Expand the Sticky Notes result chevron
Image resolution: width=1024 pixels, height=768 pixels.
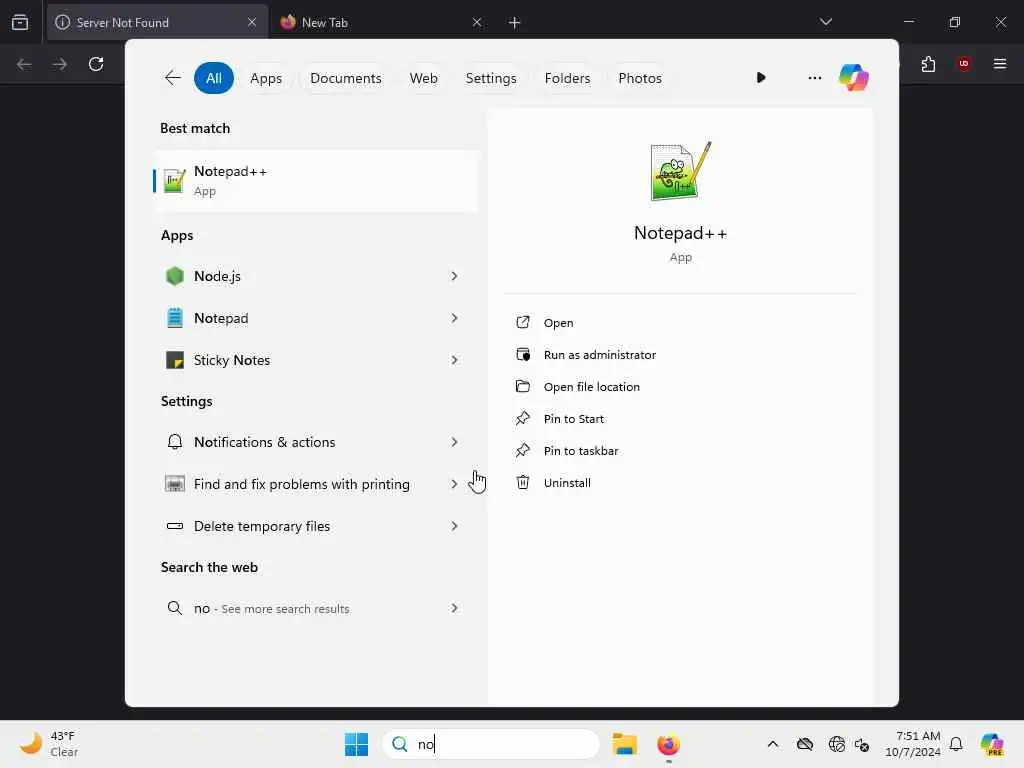click(455, 360)
